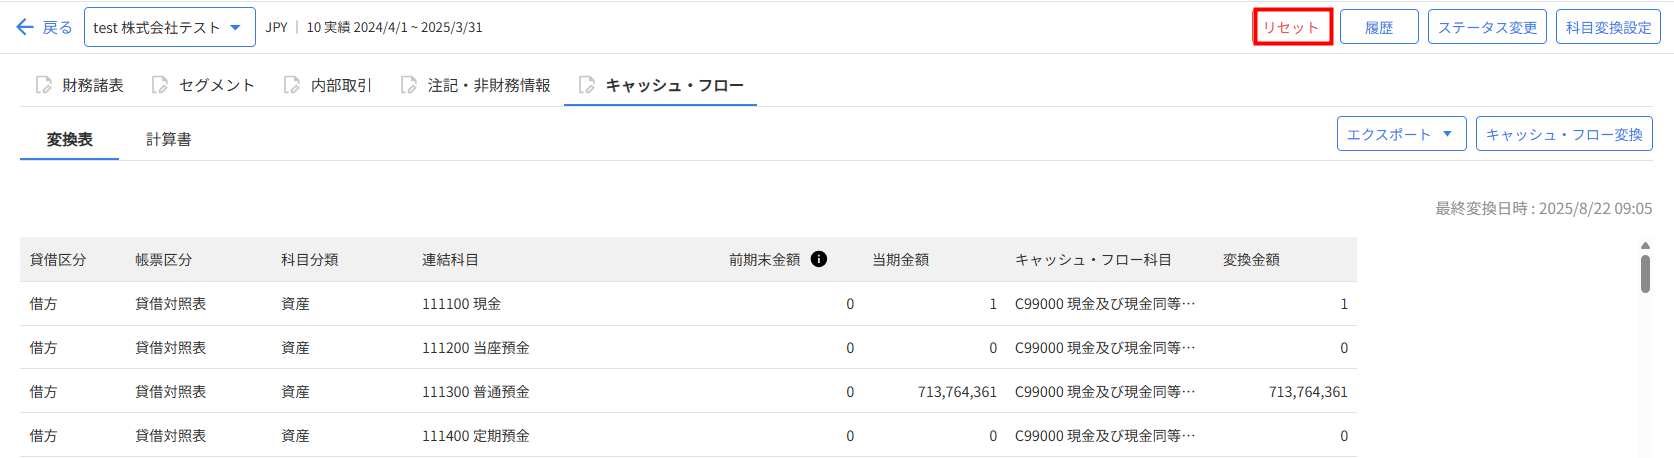
Task: Go to the 注記・非財務情報 tab
Action: tap(488, 85)
